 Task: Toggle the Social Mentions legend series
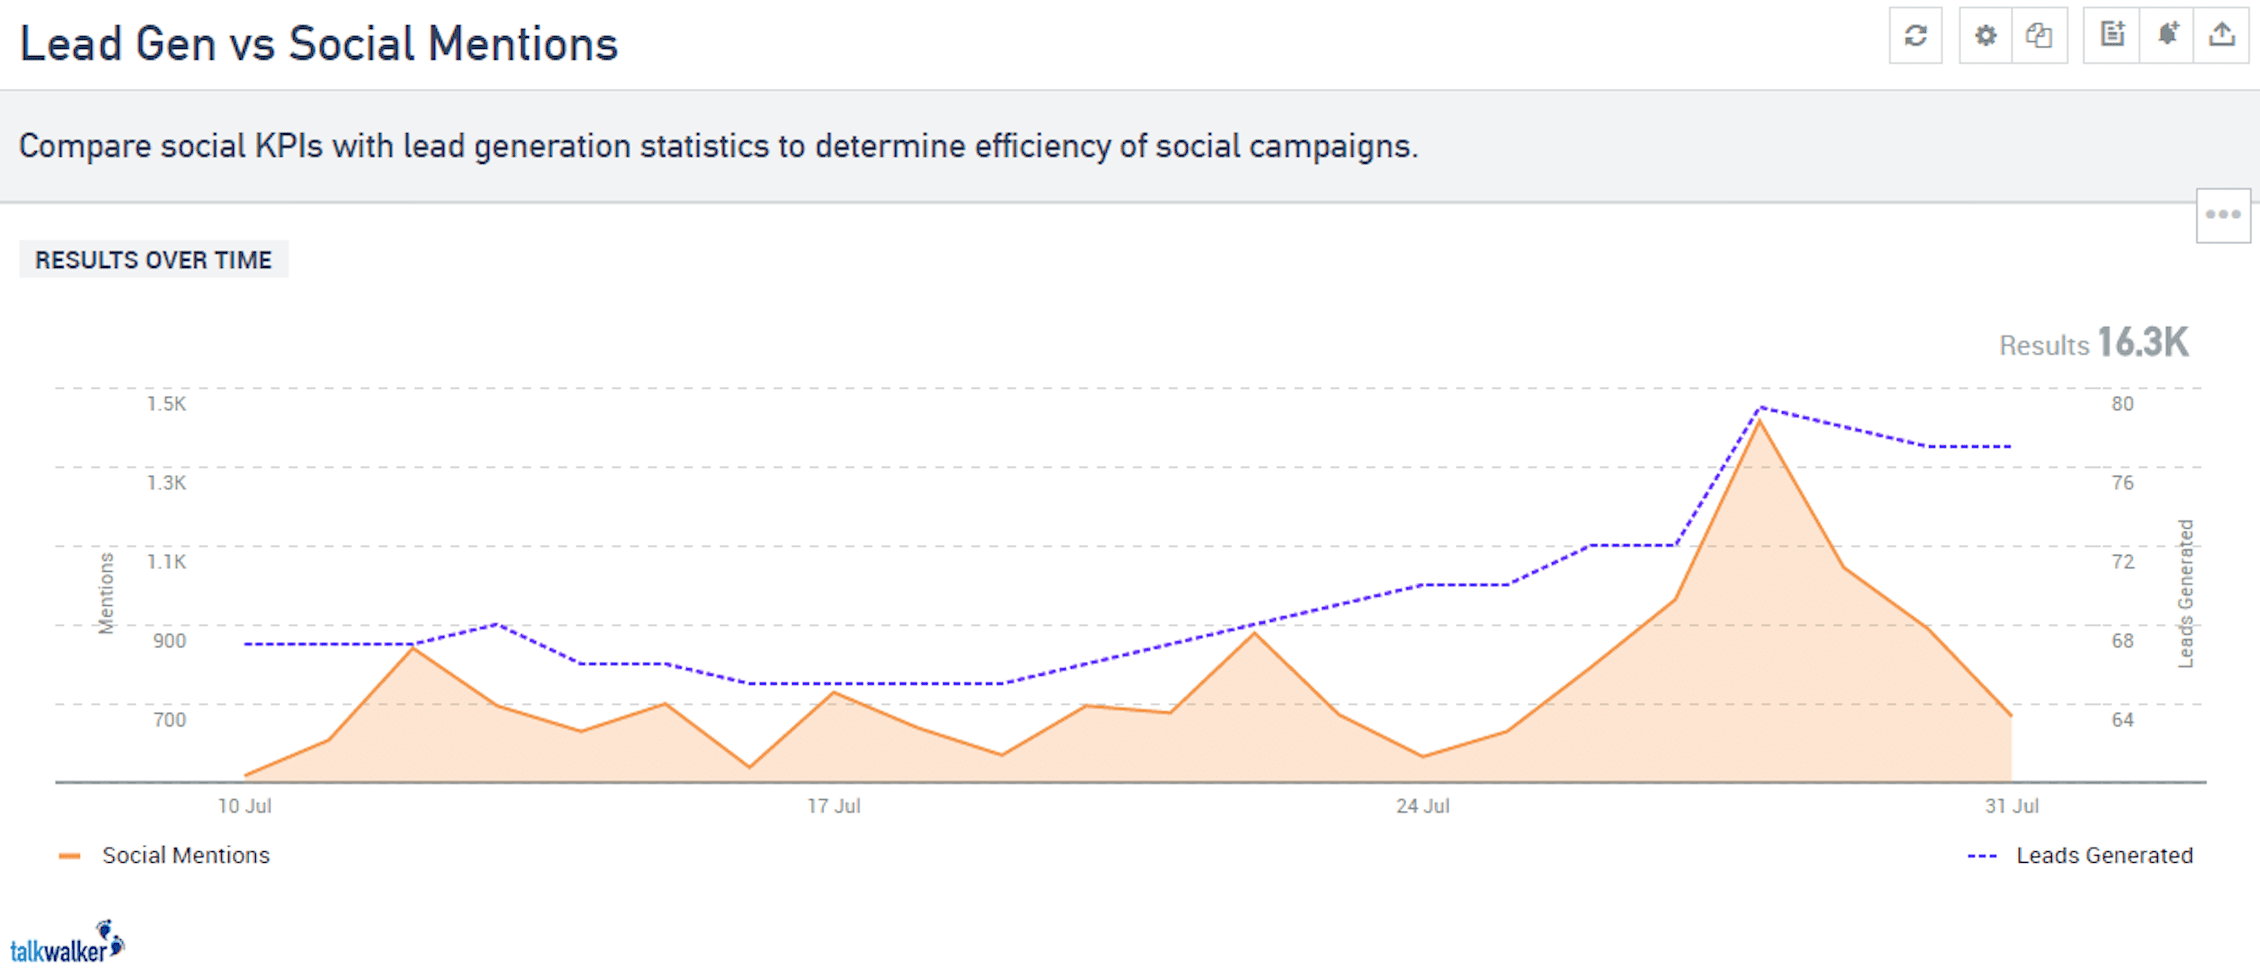(186, 856)
